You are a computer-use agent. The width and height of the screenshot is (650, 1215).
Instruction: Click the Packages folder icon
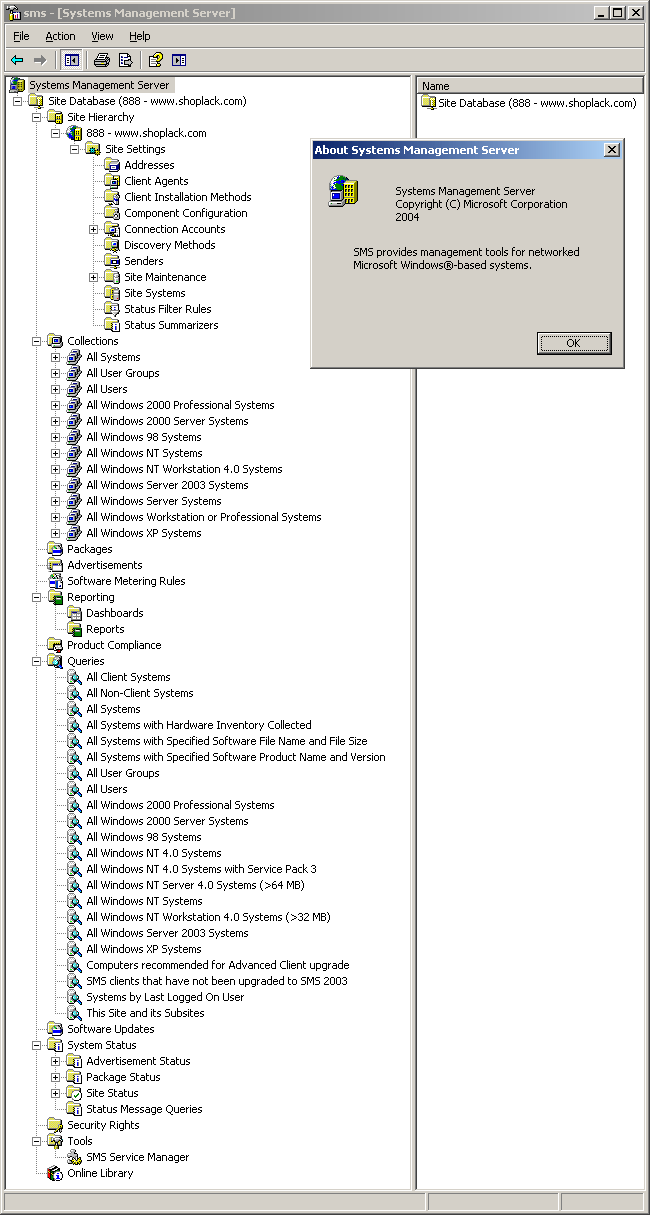(x=55, y=549)
